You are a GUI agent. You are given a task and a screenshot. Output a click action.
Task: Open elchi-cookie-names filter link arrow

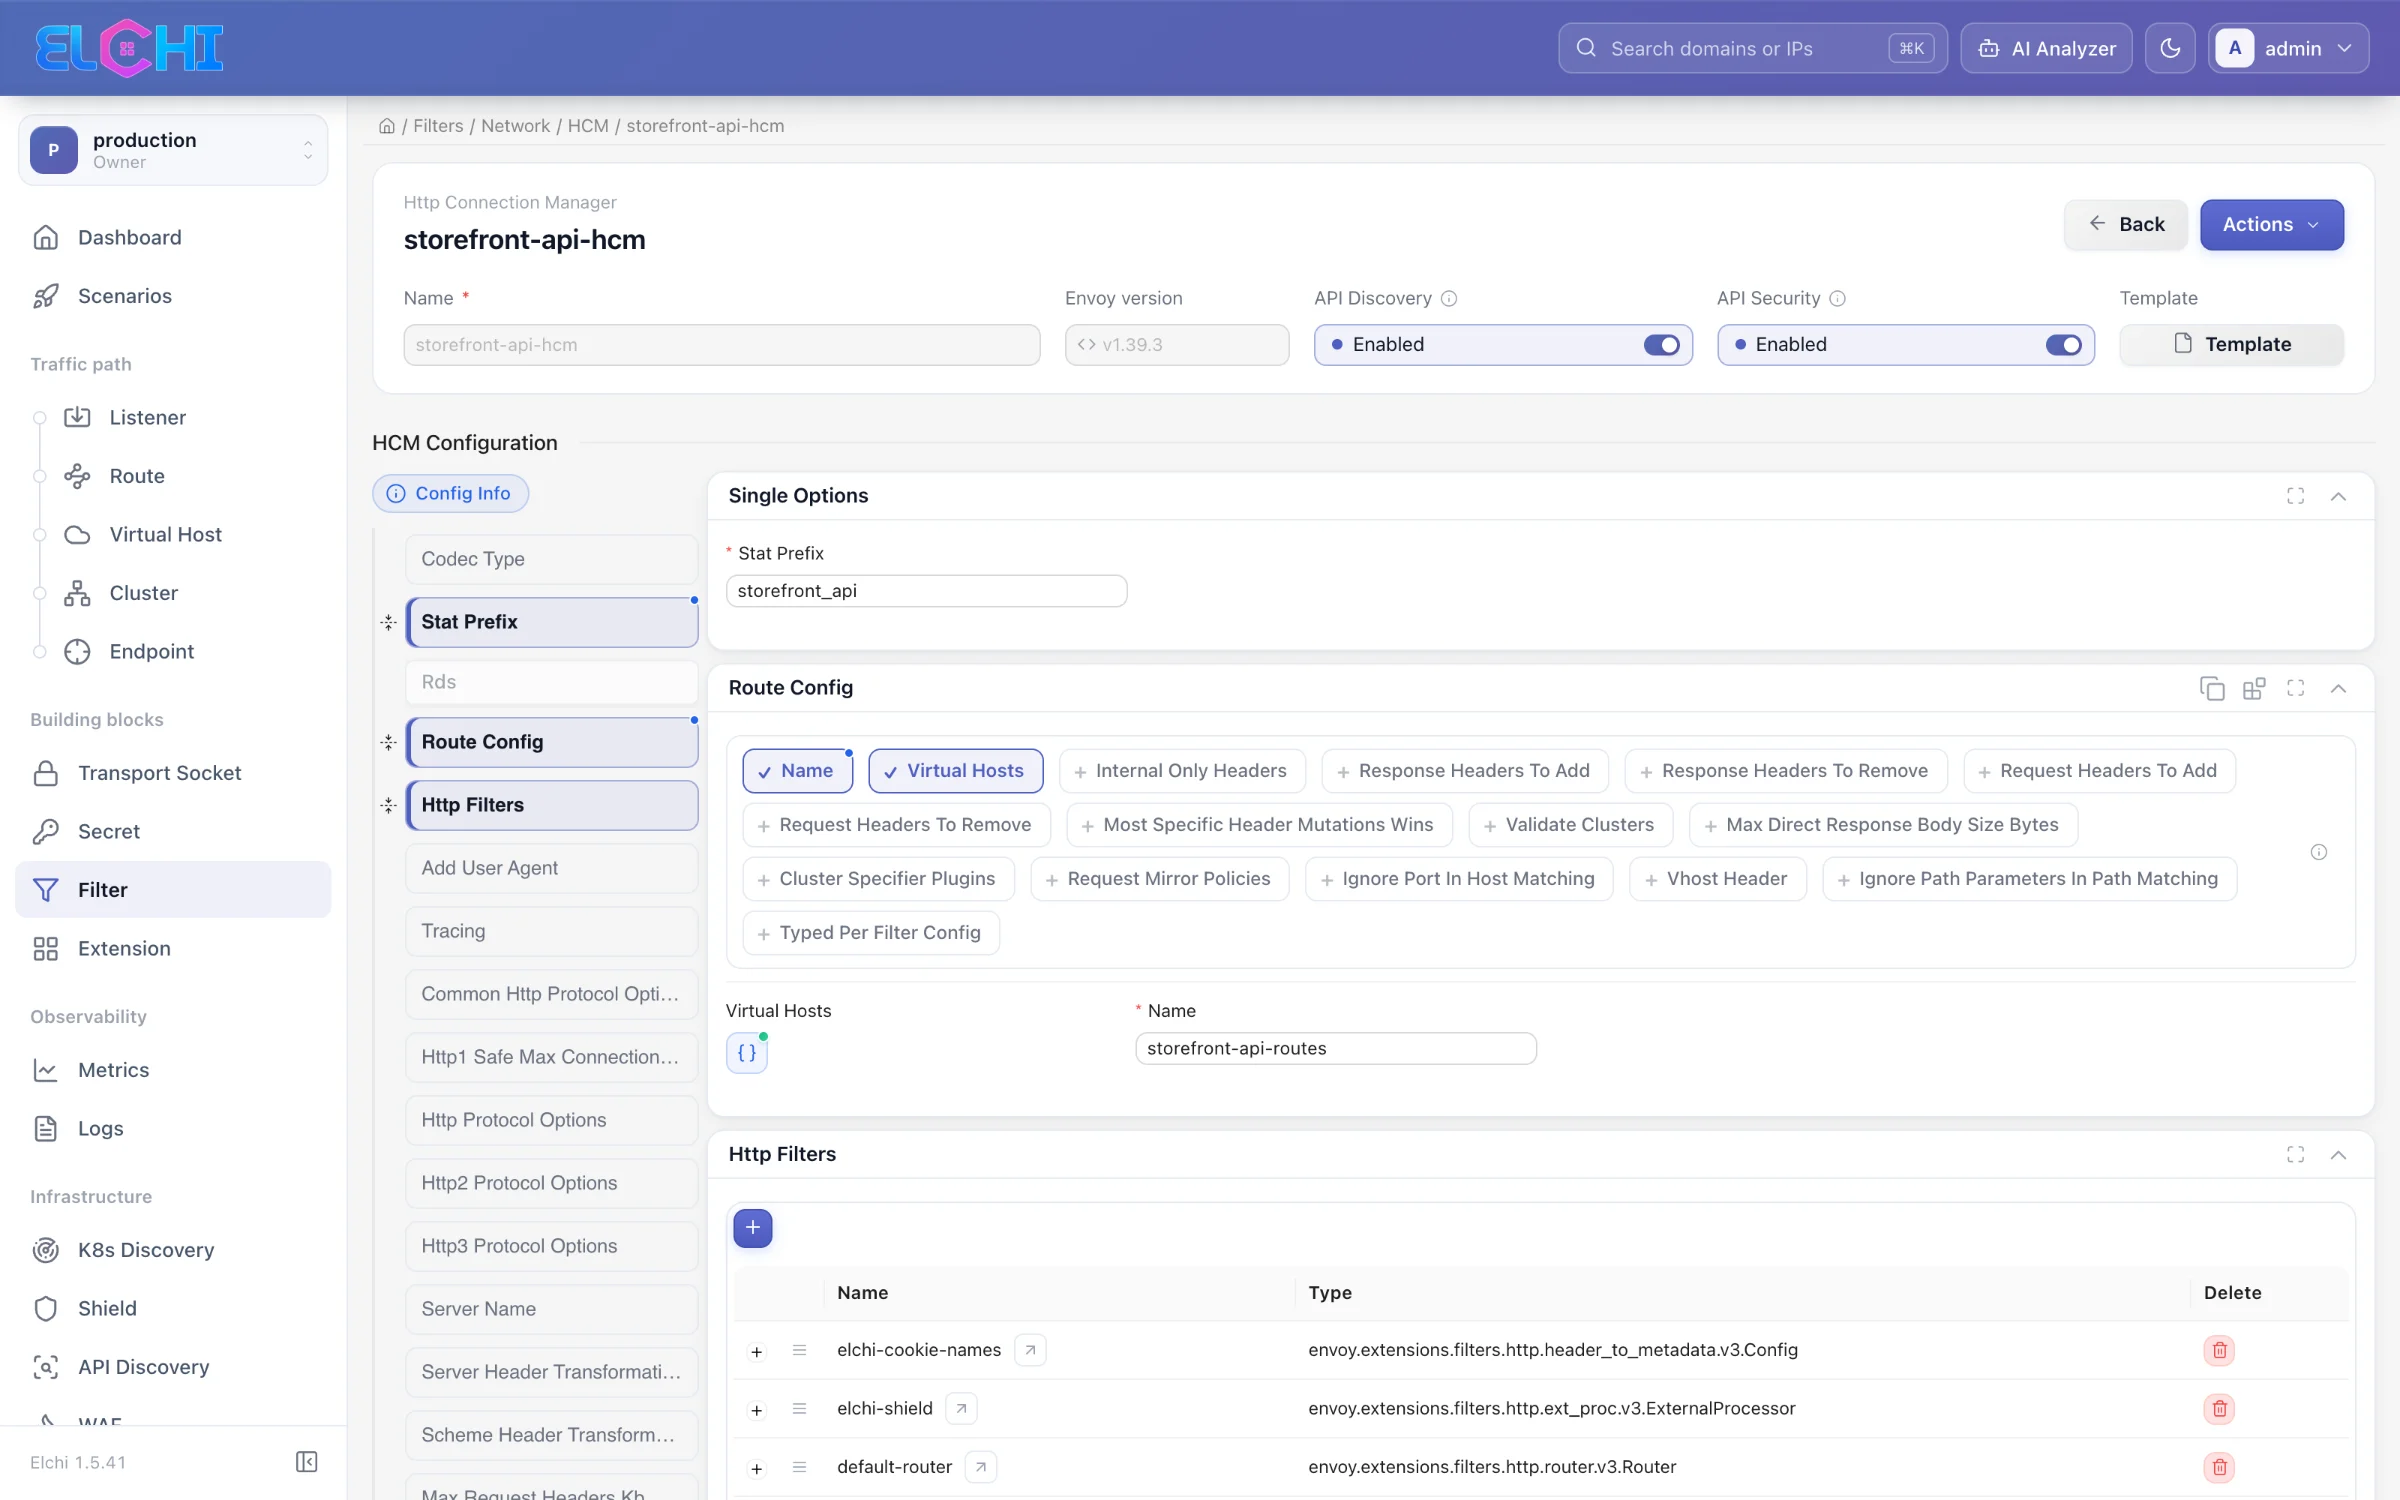(x=1030, y=1350)
